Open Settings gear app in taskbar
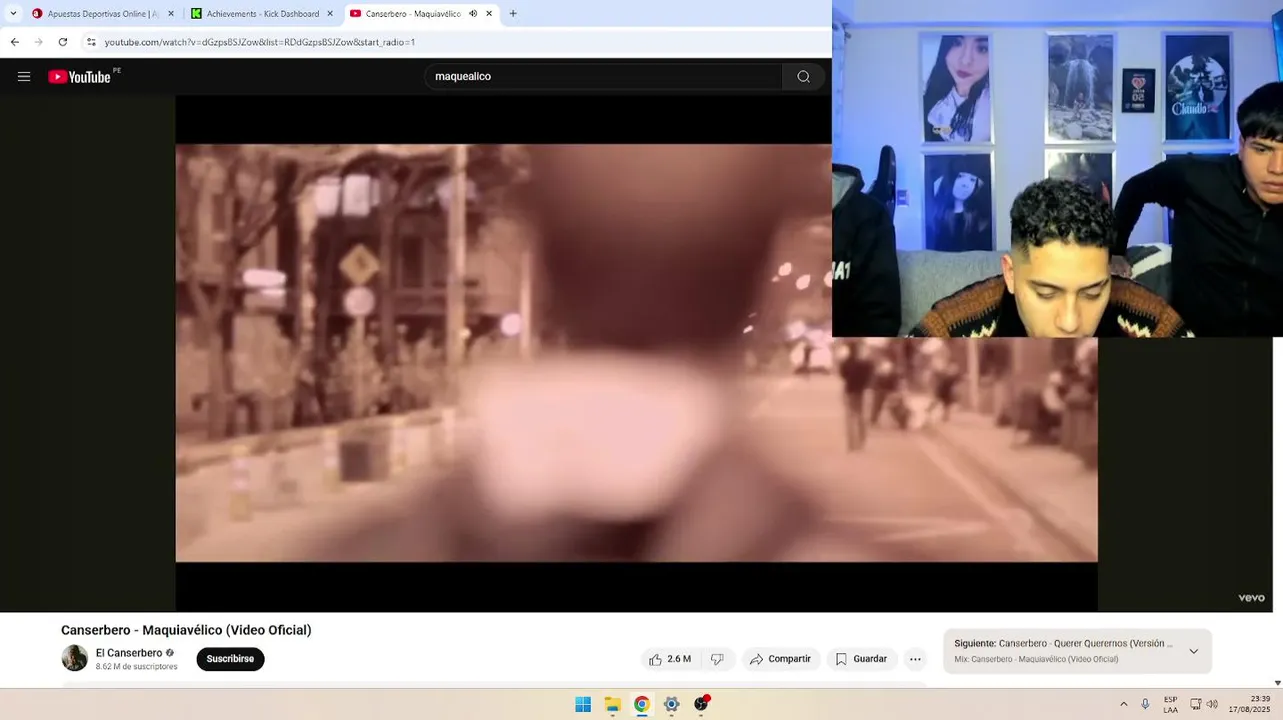 672,704
